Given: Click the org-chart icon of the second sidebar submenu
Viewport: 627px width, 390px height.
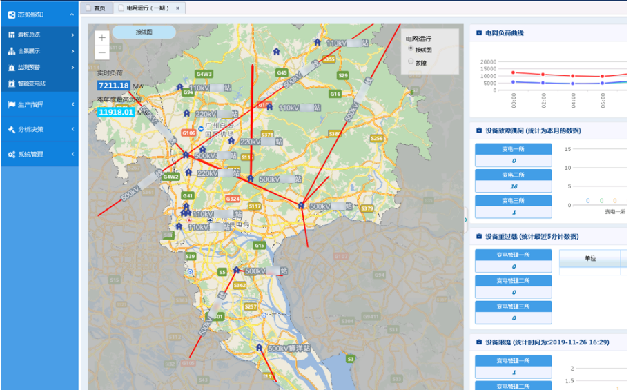Looking at the screenshot, I should pos(11,51).
